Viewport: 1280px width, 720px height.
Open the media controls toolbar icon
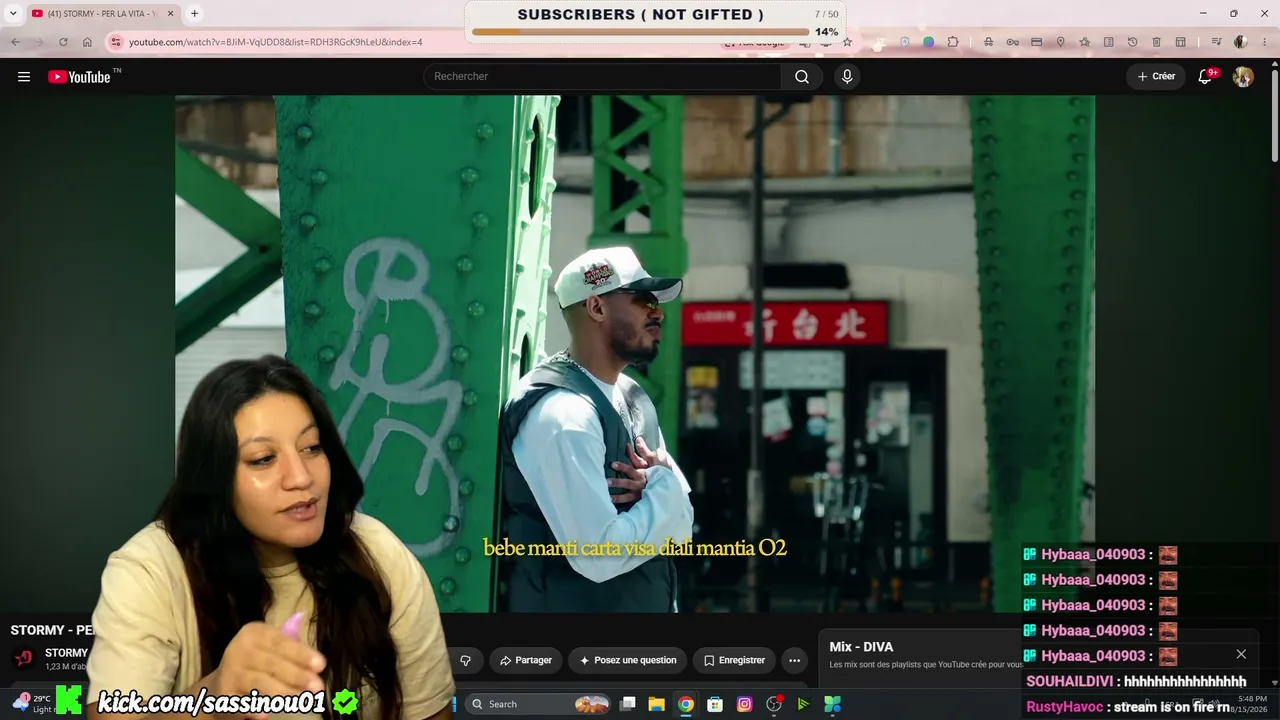pos(1216,42)
